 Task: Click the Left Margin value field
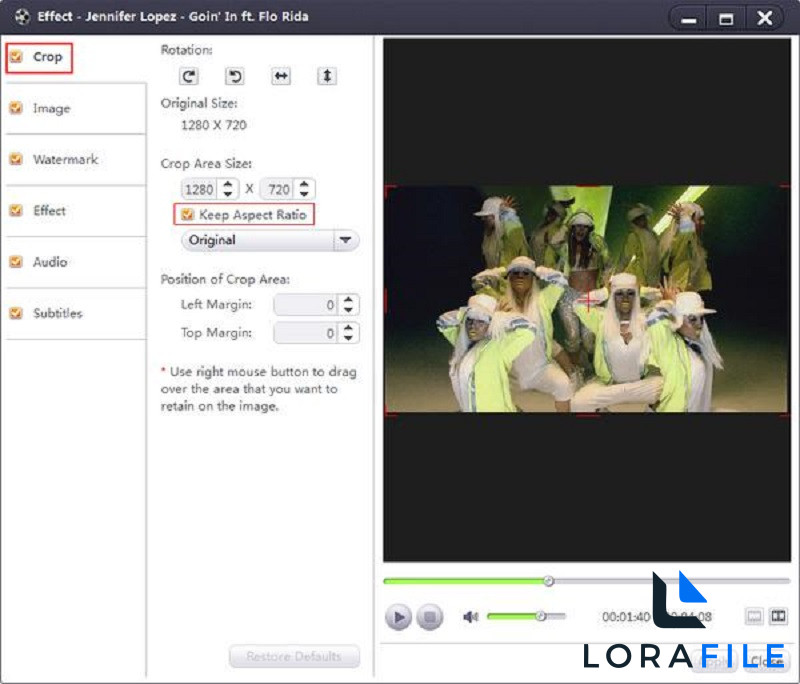pos(305,305)
